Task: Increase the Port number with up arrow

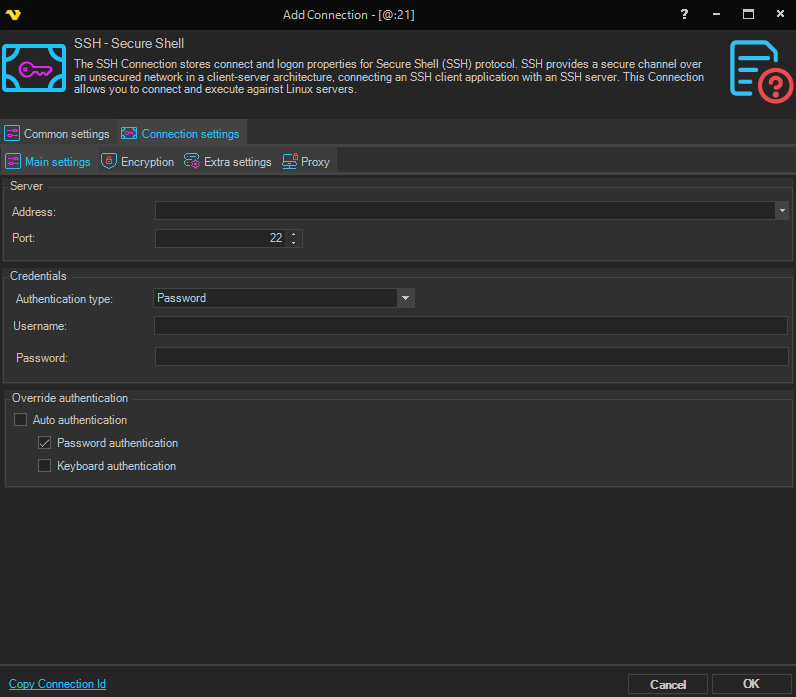Action: (x=293, y=234)
